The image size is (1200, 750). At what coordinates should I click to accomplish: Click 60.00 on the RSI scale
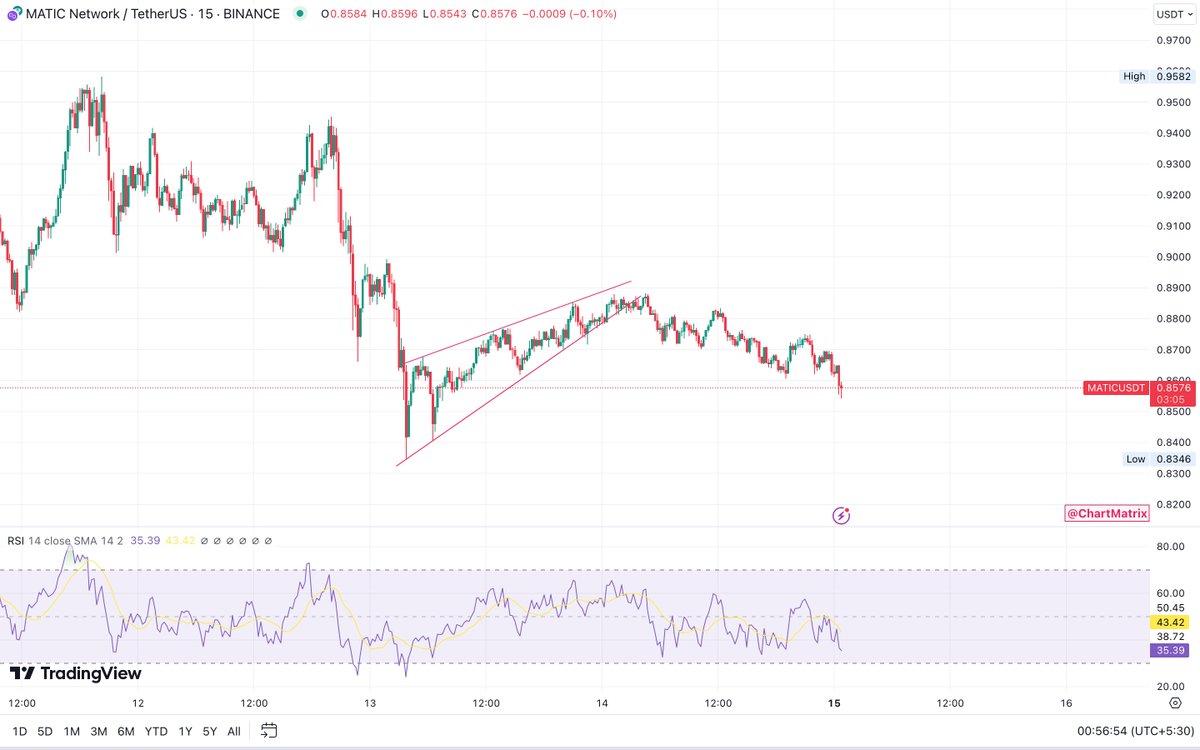(x=1171, y=593)
